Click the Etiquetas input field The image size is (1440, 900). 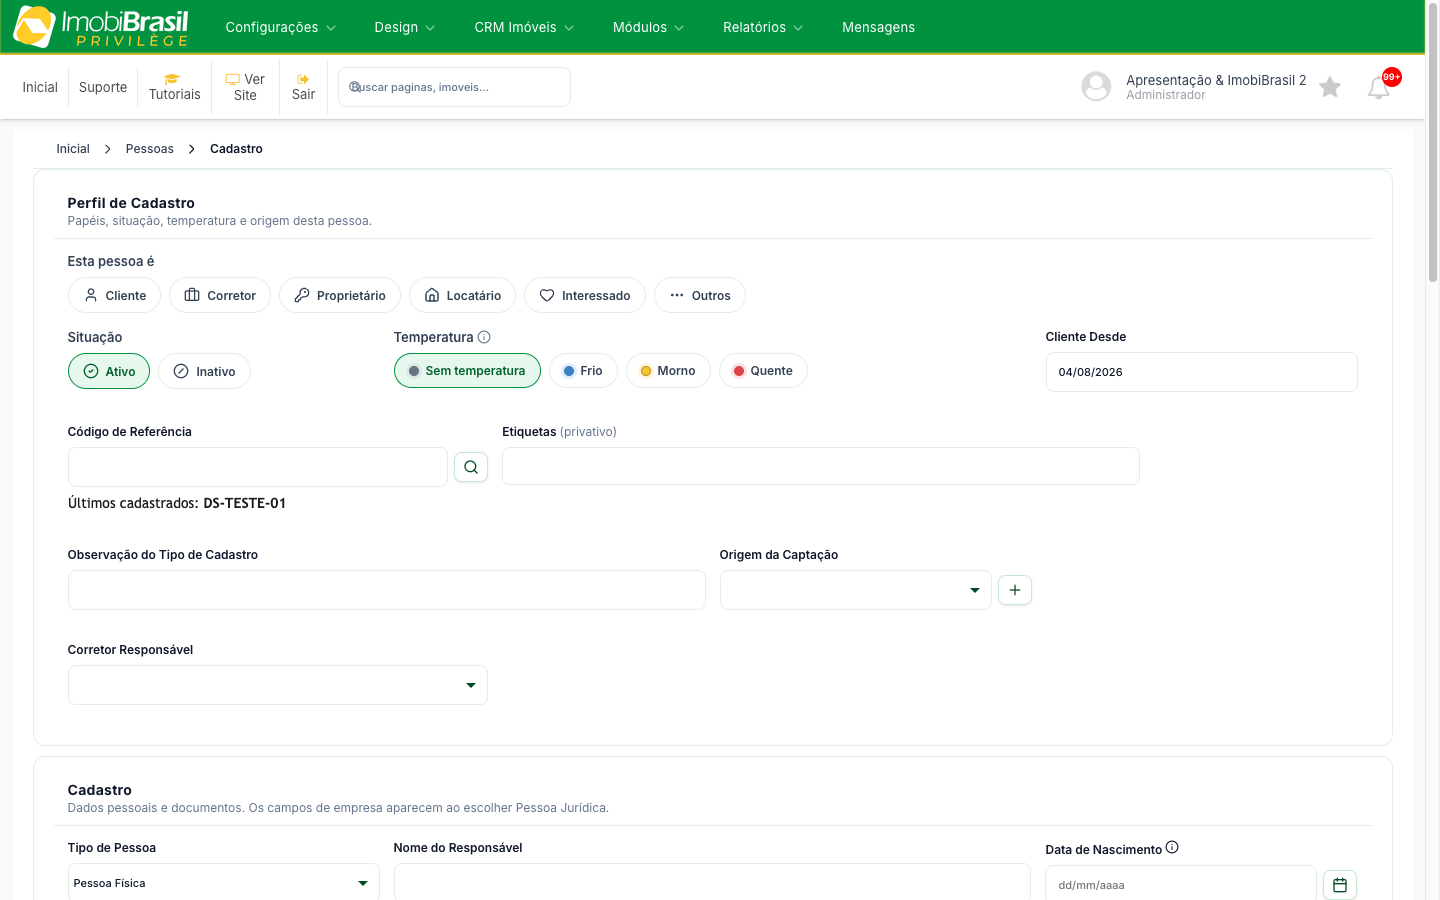(821, 466)
